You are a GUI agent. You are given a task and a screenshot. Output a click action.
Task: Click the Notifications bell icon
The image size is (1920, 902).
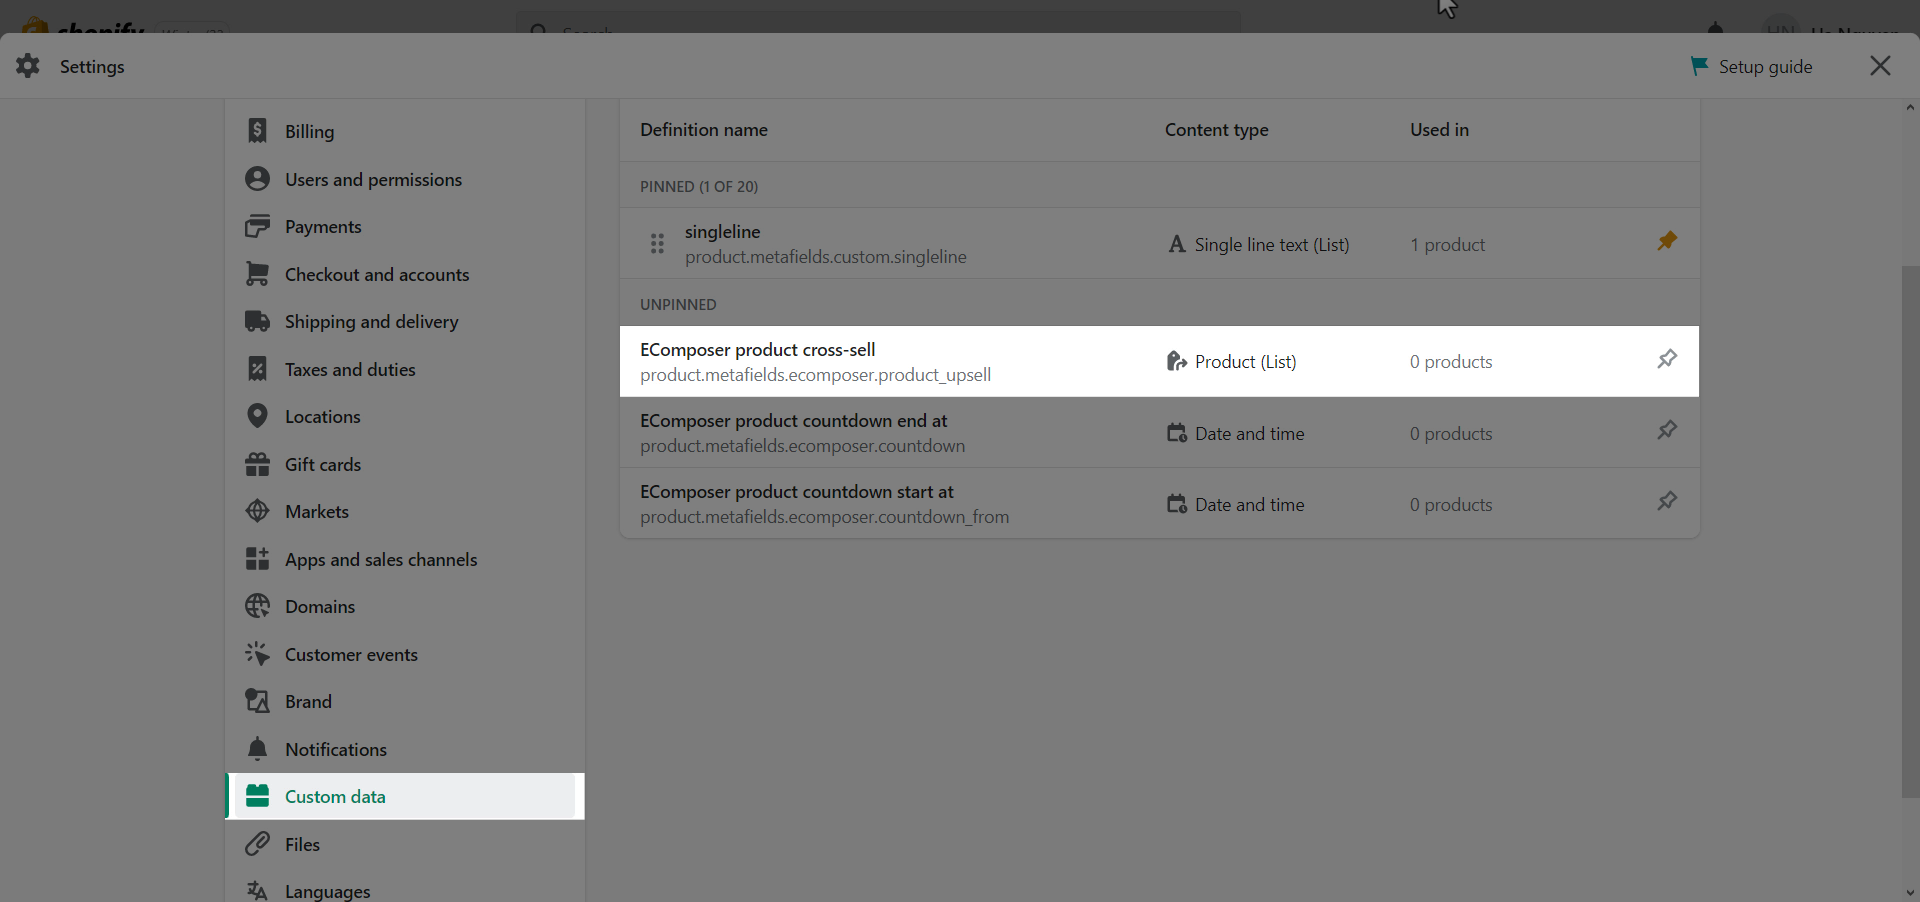click(x=257, y=749)
